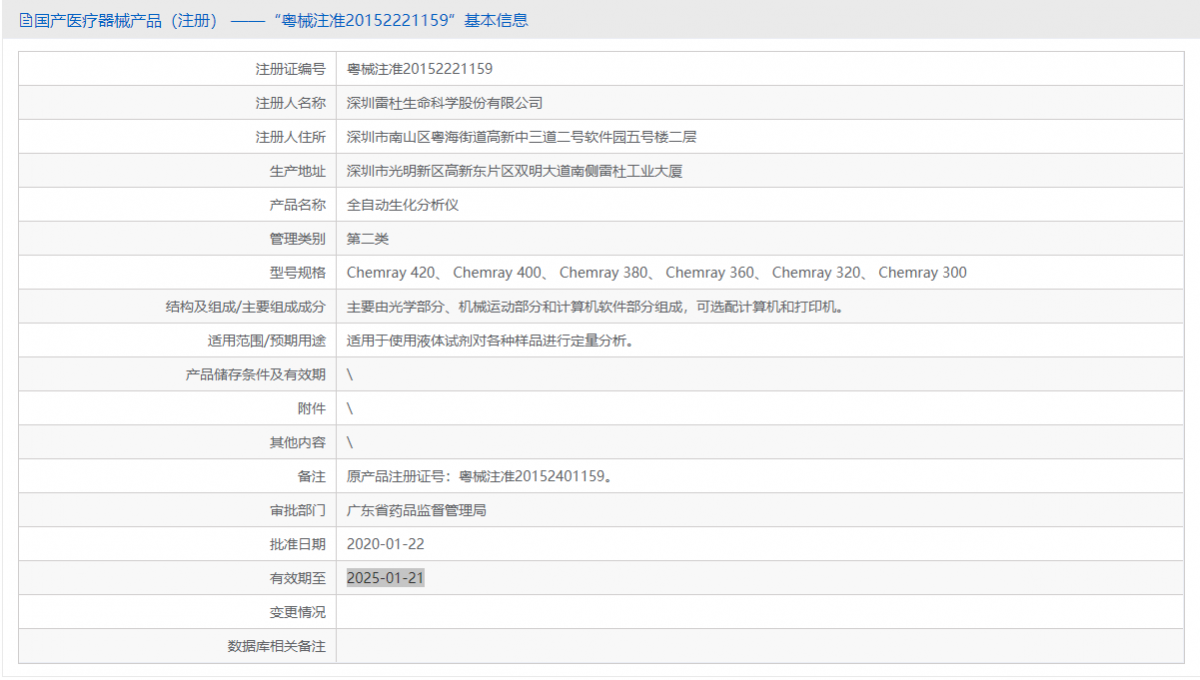1200x680 pixels.
Task: Click the 批准日期 label
Action: click(298, 544)
